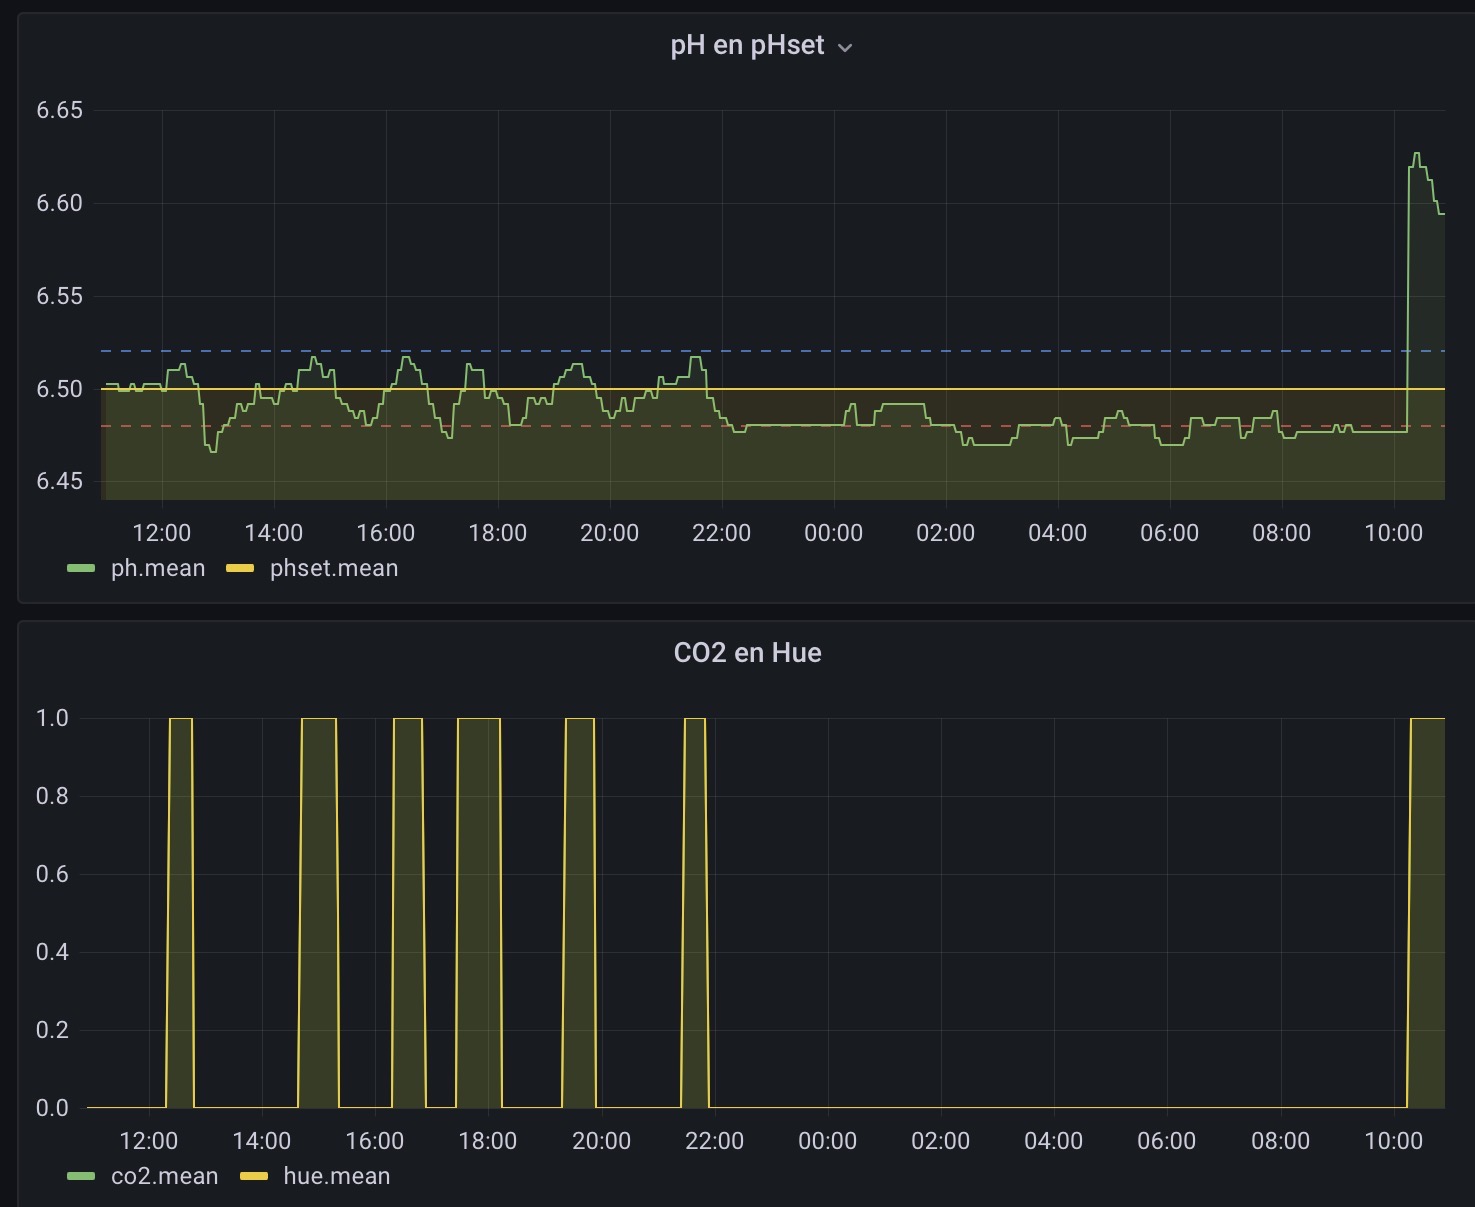Viewport: 1475px width, 1207px height.
Task: Click yellow color swatch beside phset.mean
Action: point(240,568)
